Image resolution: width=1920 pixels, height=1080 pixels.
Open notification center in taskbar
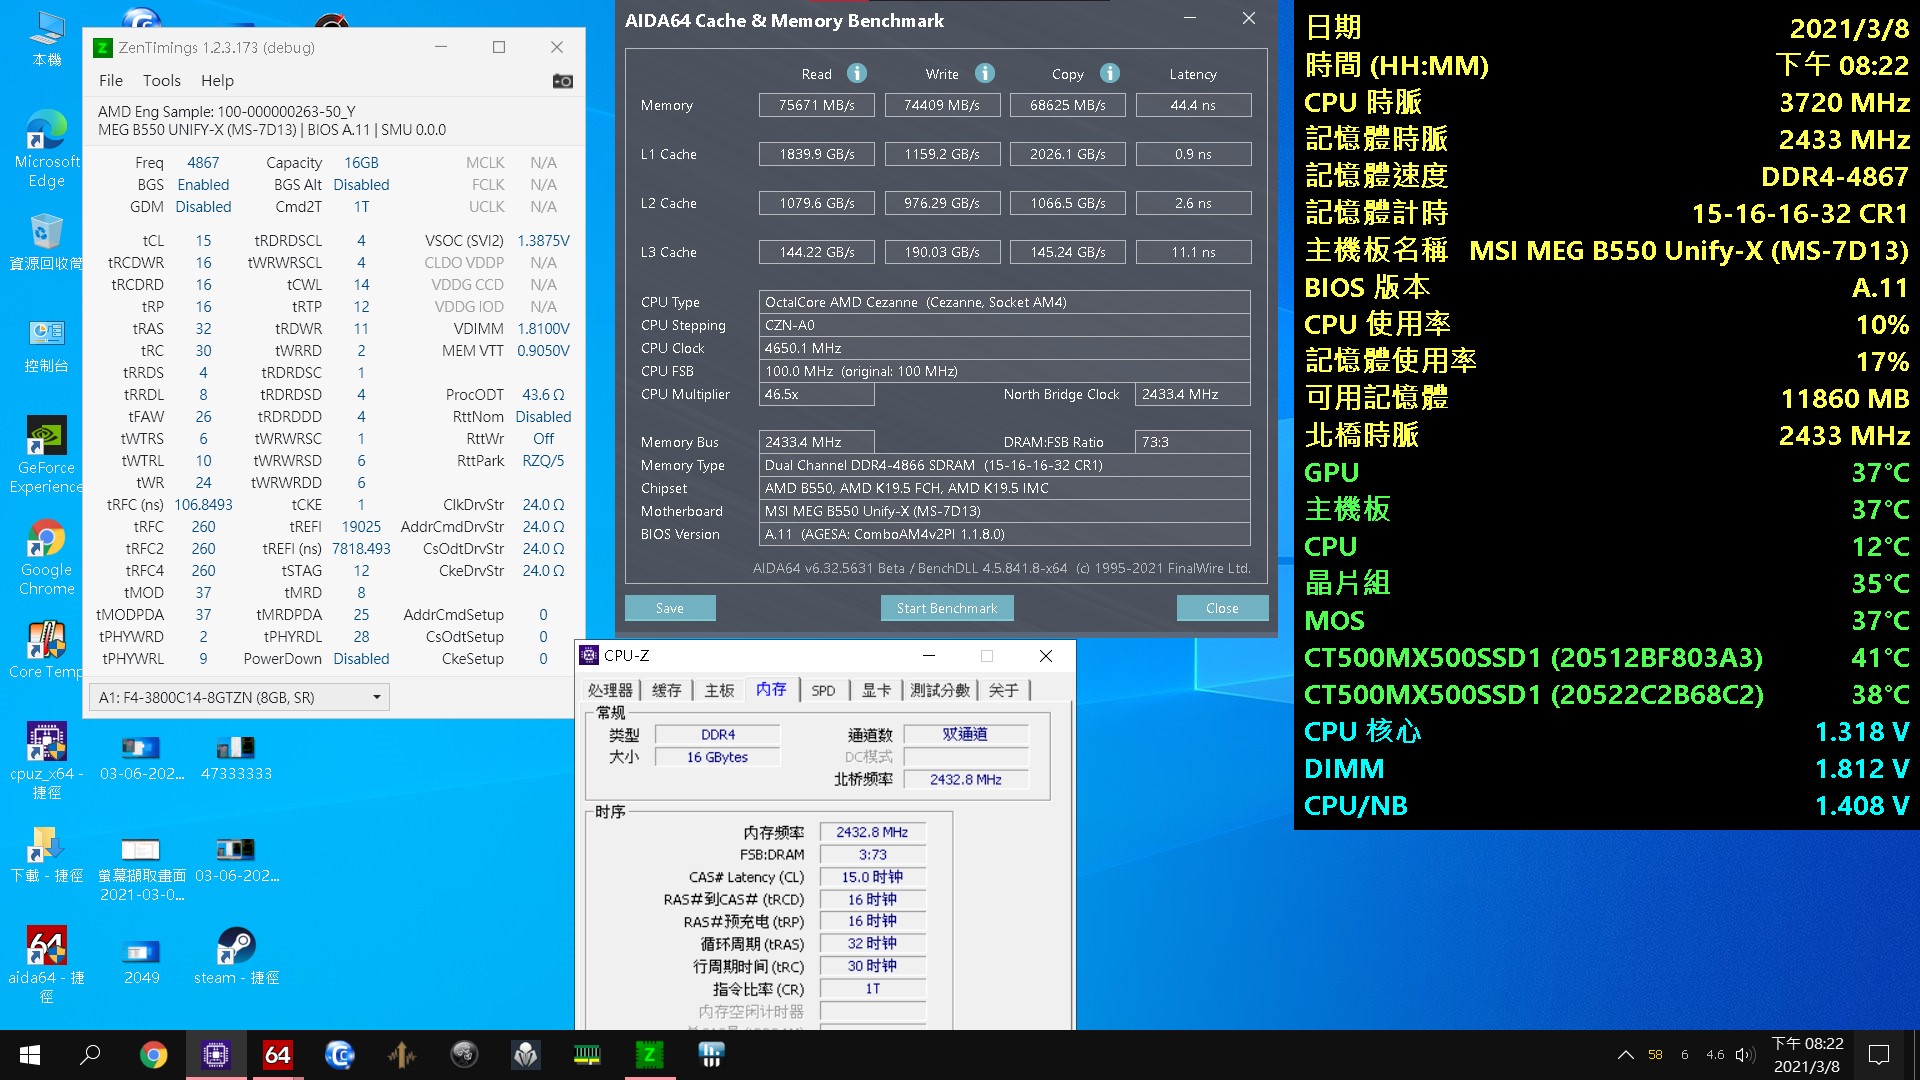click(1879, 1055)
